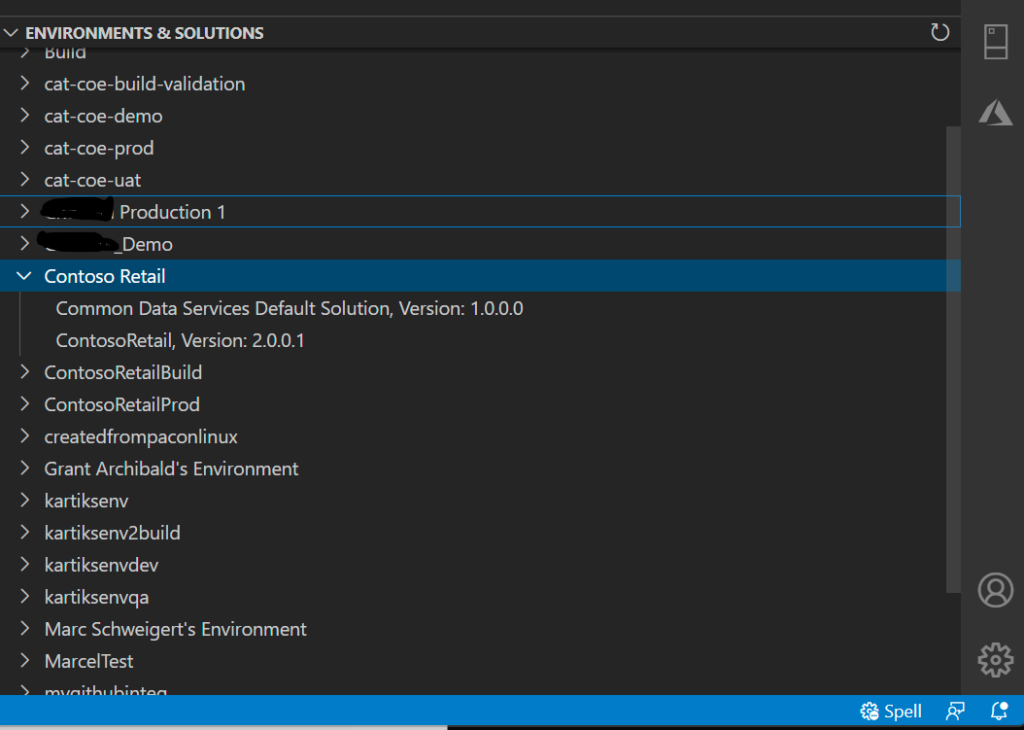Screen dimensions: 1024x730
Task: Expand the ContosoRetailBuild environment node
Action: [x=25, y=372]
